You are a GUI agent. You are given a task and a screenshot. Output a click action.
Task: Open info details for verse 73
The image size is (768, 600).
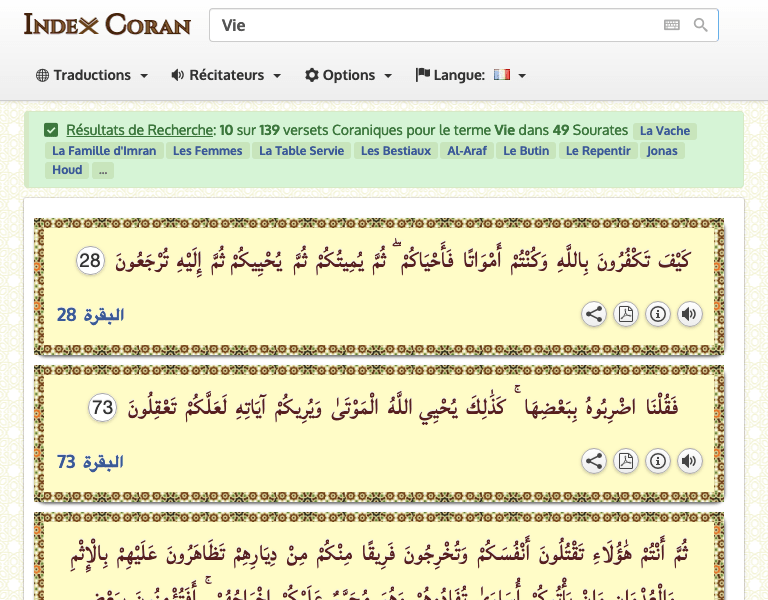coord(658,461)
